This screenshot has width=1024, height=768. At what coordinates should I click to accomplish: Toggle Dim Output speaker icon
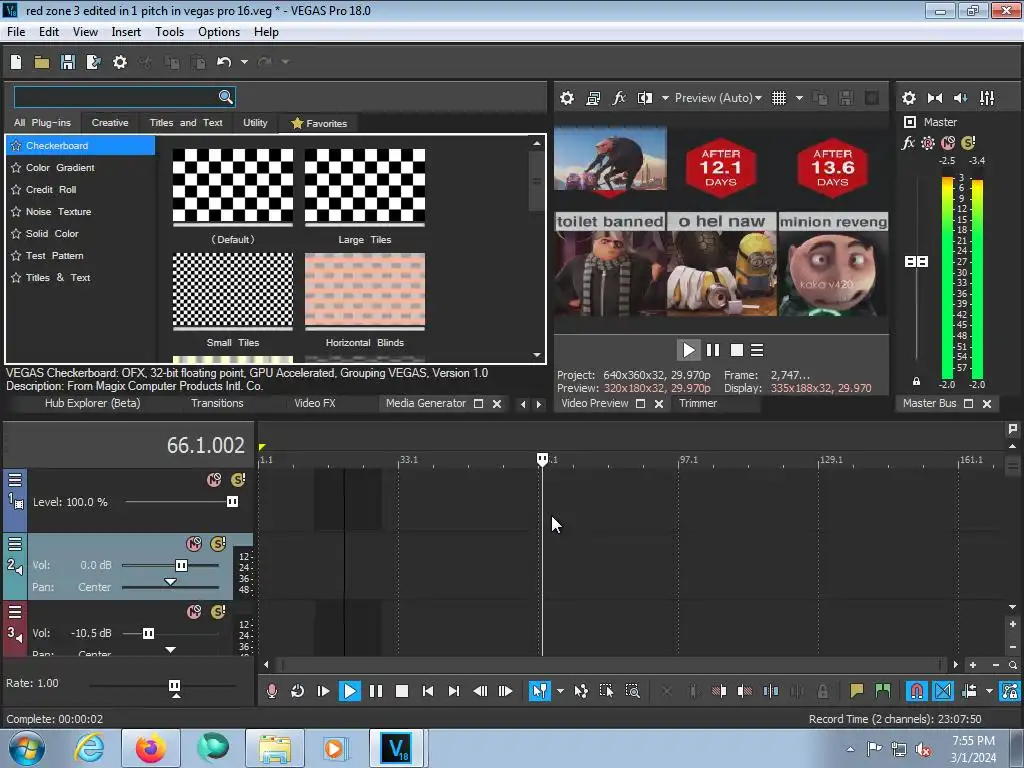(x=961, y=98)
